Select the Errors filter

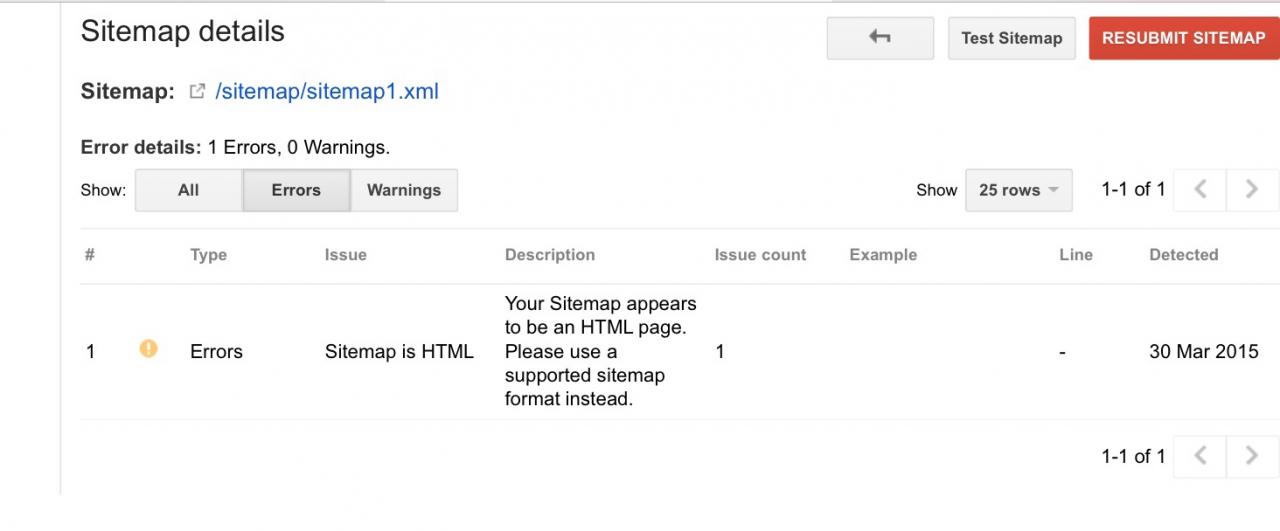296,190
